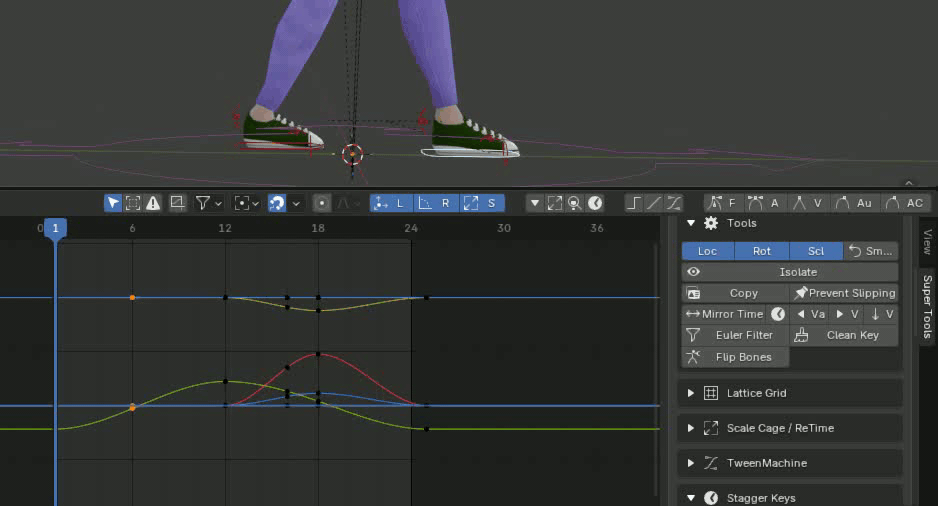Click the Copy button
Screen dimensions: 938x506
tap(735, 293)
